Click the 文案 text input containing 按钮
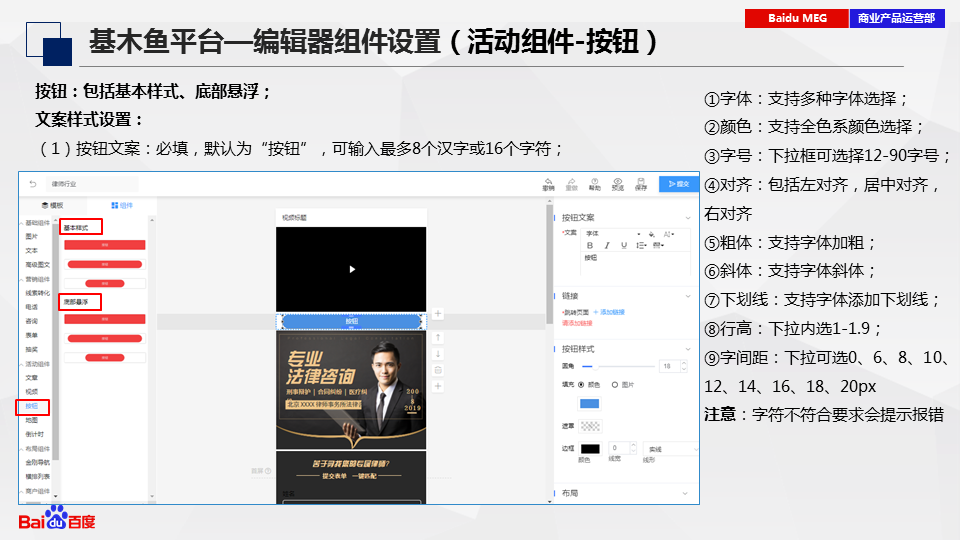Viewport: 960px width, 540px height. (636, 262)
